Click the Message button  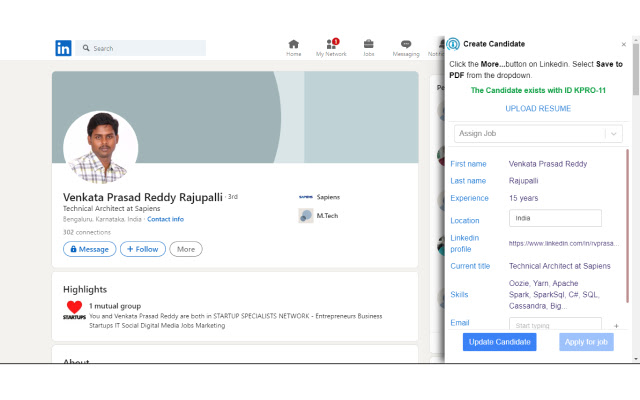point(89,249)
